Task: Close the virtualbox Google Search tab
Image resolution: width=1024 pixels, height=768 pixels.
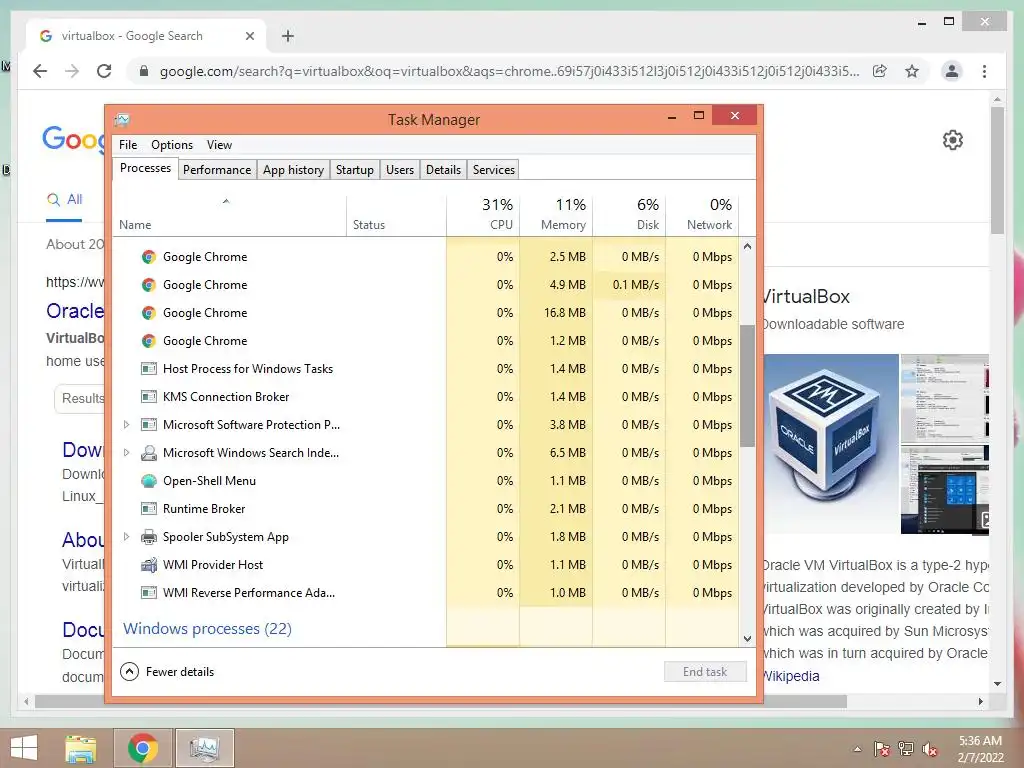Action: tap(249, 36)
